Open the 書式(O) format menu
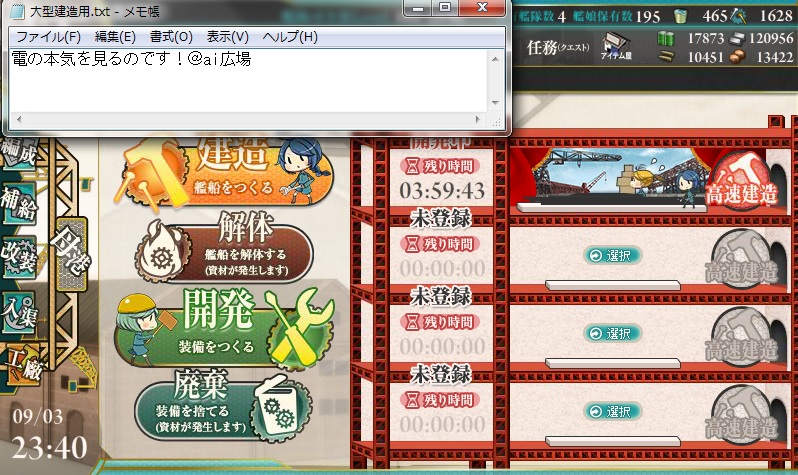 171,37
